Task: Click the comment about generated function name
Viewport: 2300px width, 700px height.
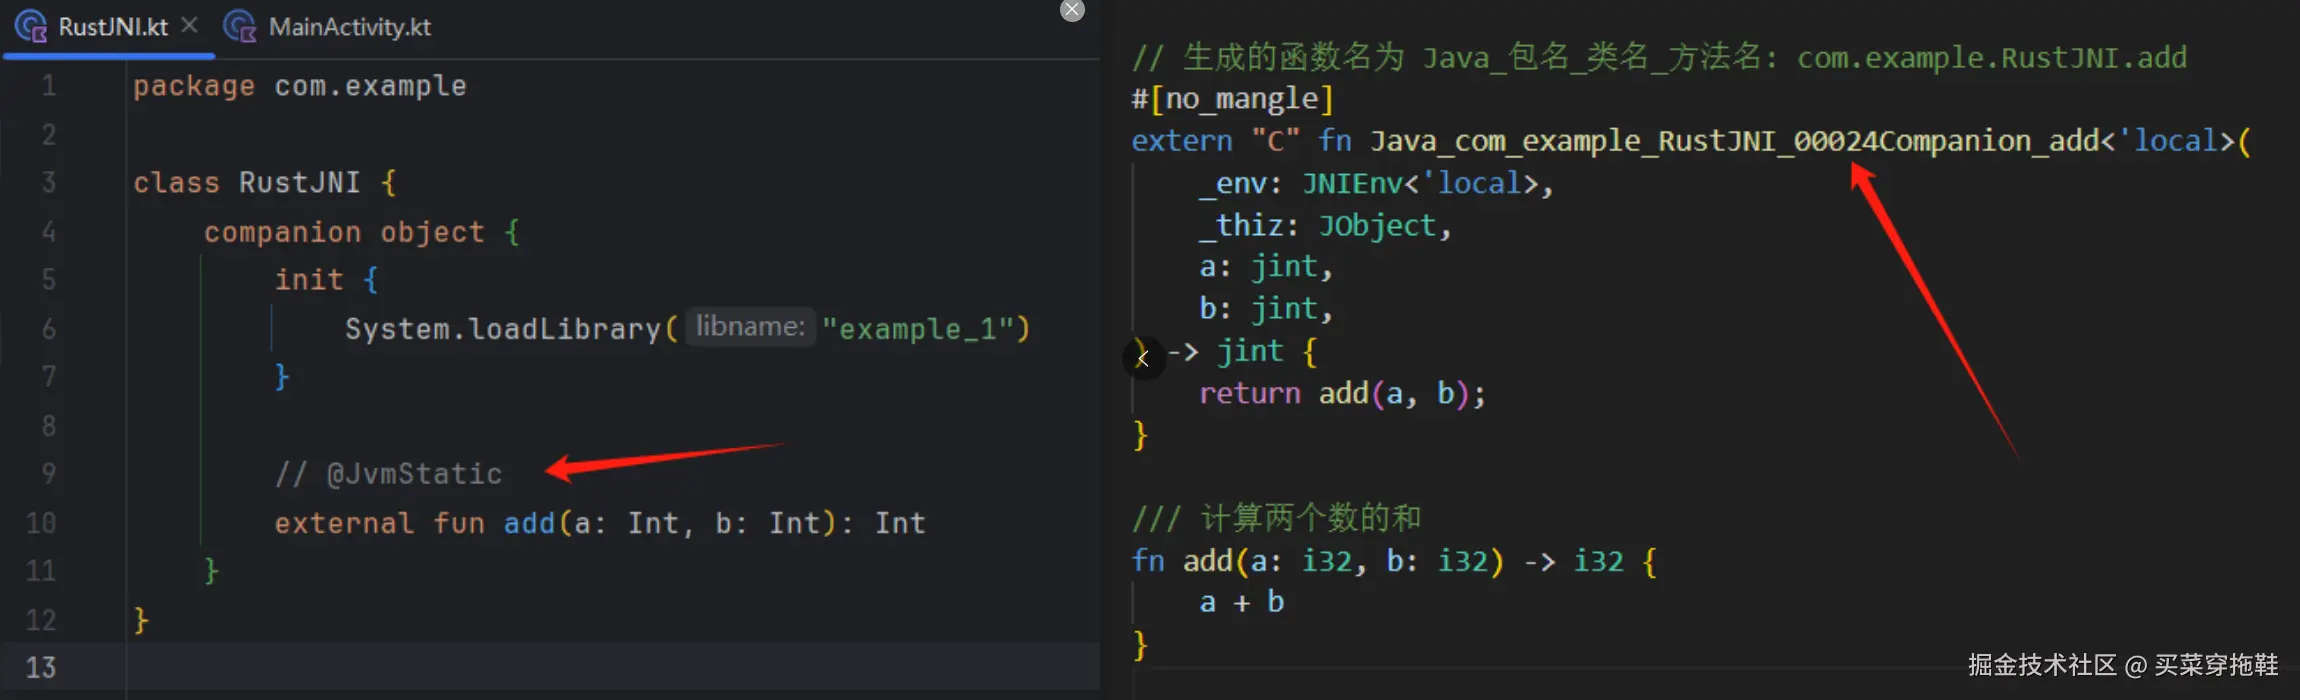Action: click(1659, 58)
